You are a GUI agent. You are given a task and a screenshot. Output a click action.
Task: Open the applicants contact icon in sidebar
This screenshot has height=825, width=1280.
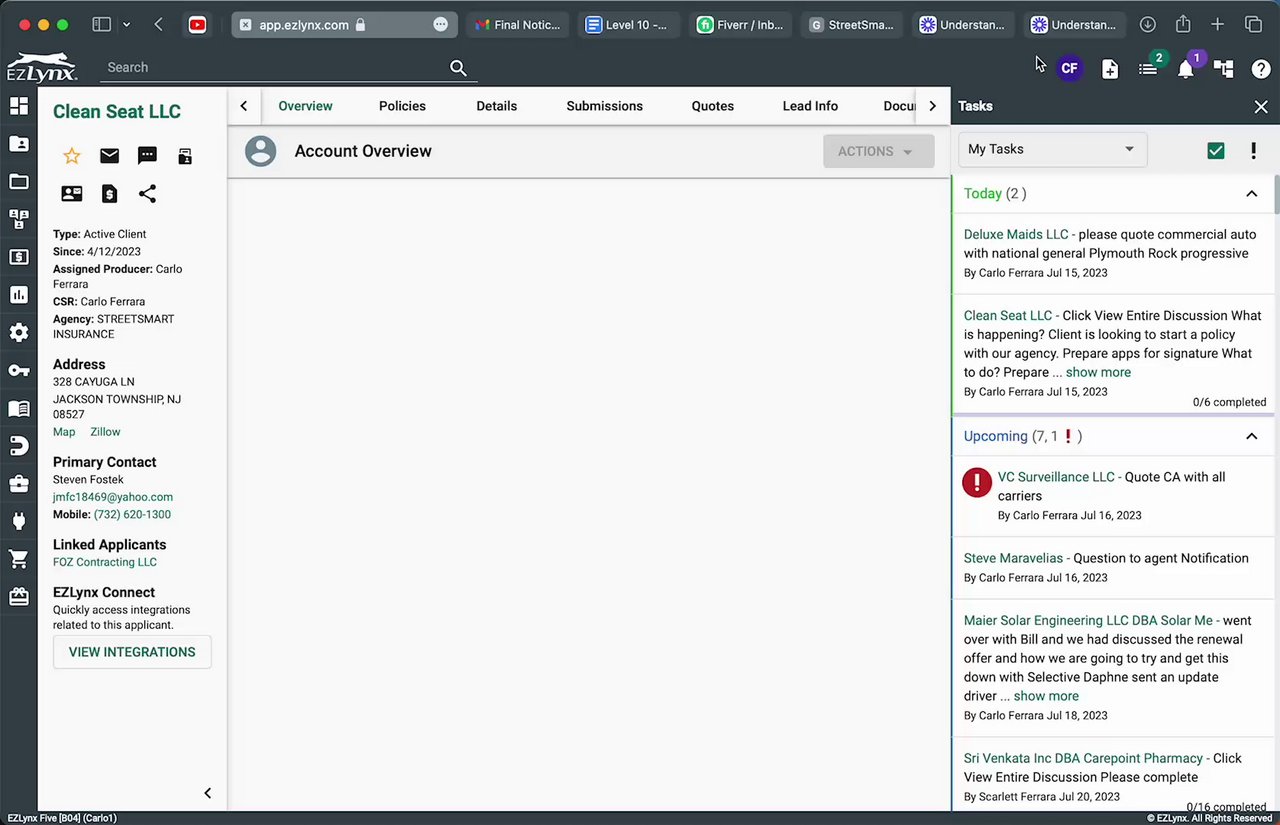pos(18,144)
